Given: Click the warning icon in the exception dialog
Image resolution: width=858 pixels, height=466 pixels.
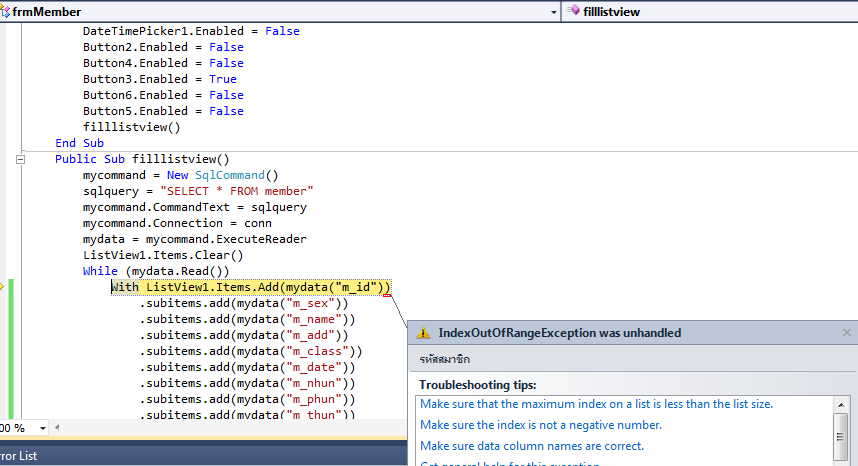Looking at the screenshot, I should pyautogui.click(x=424, y=333).
